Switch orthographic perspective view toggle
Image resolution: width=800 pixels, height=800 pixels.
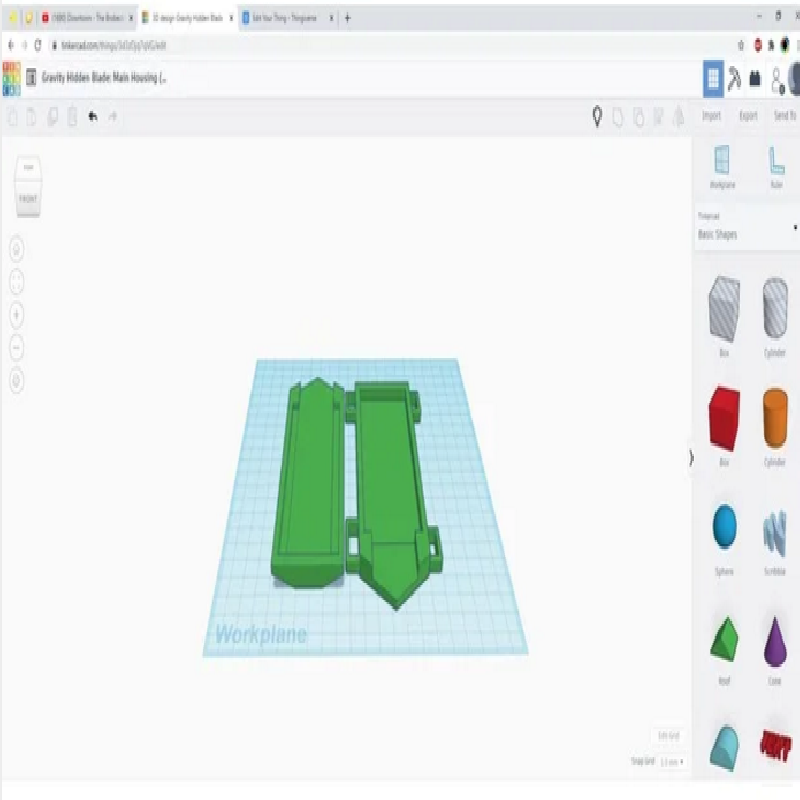point(17,381)
